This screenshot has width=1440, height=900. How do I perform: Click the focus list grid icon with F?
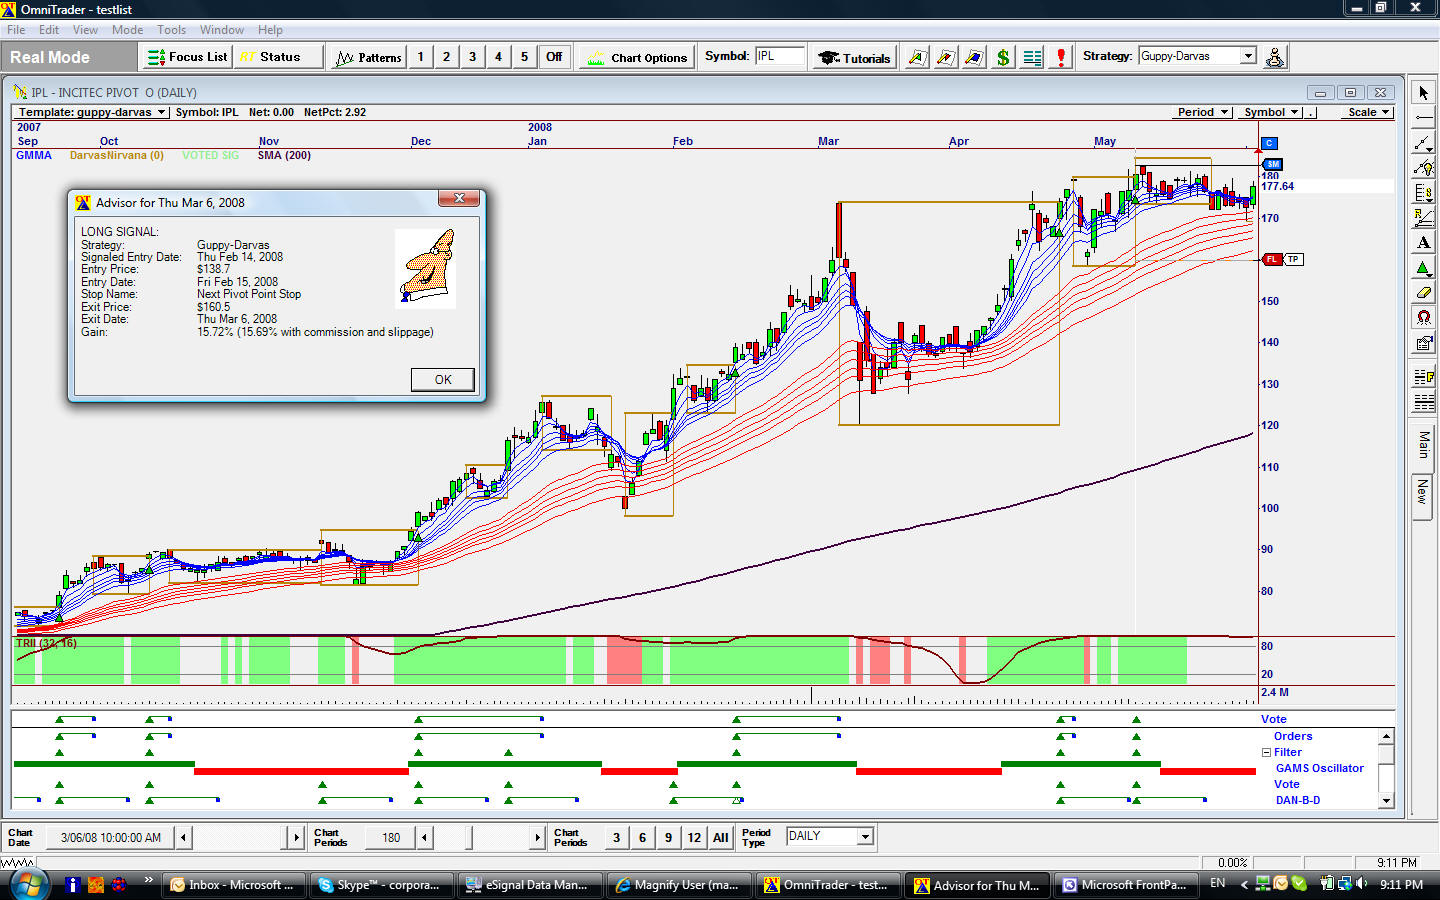(x=1423, y=377)
